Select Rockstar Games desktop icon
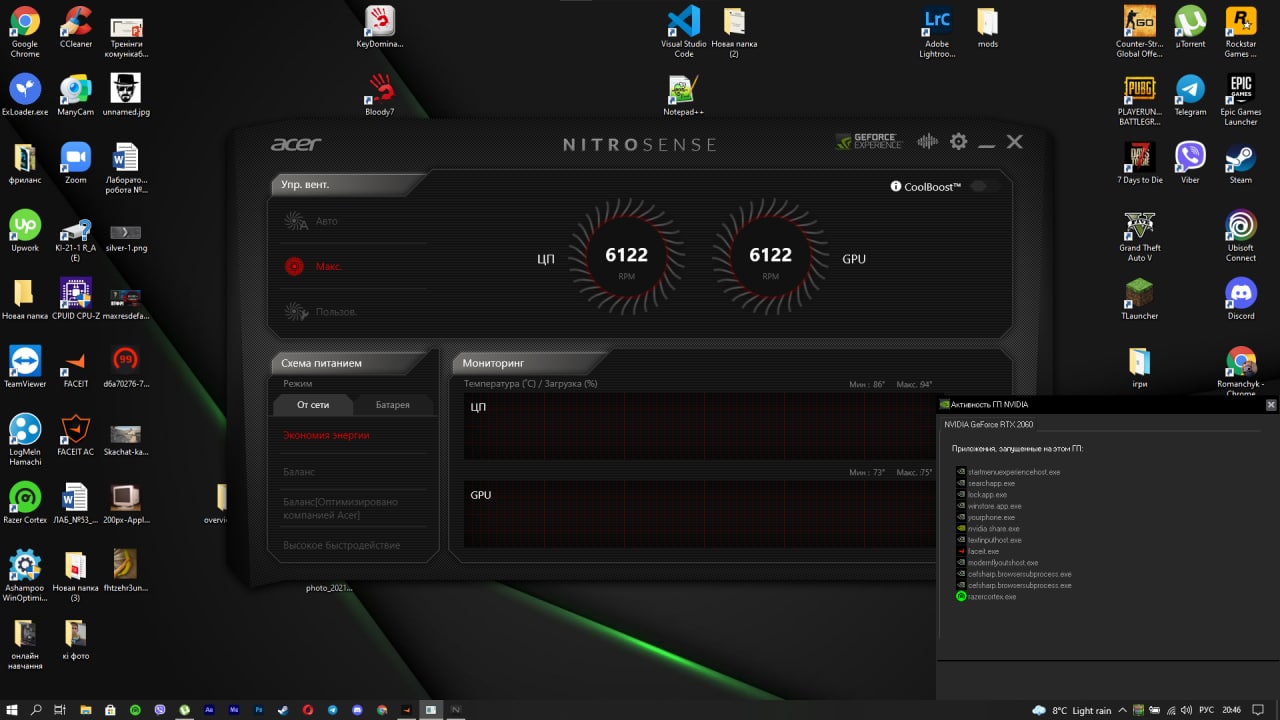1280x720 pixels. tap(1241, 32)
